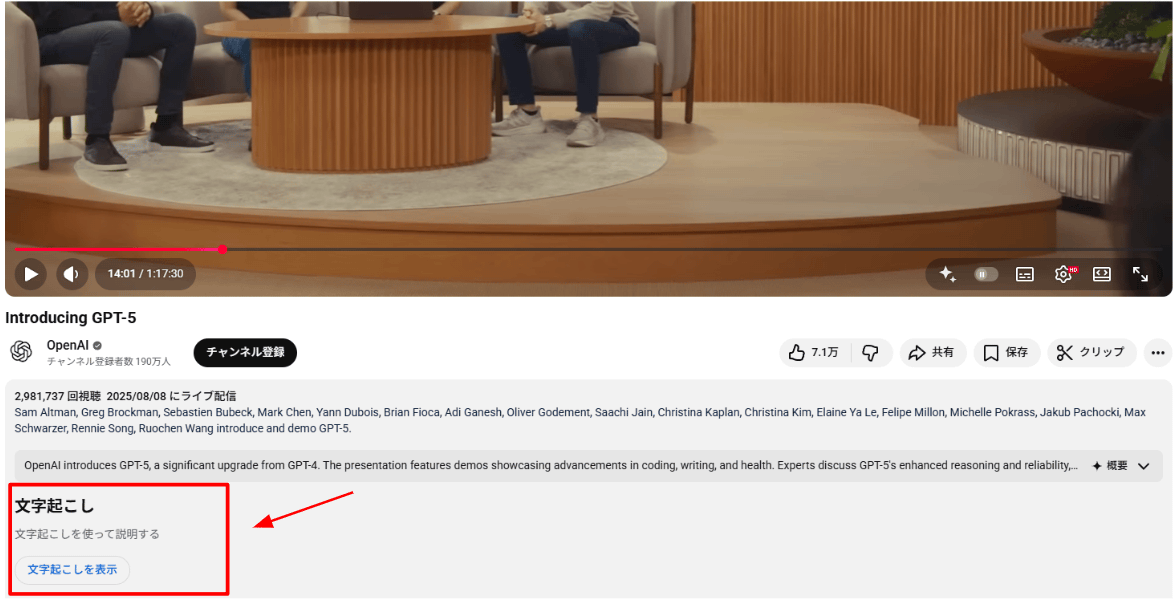
Task: Create a clip with クリップ button
Action: pos(1091,353)
